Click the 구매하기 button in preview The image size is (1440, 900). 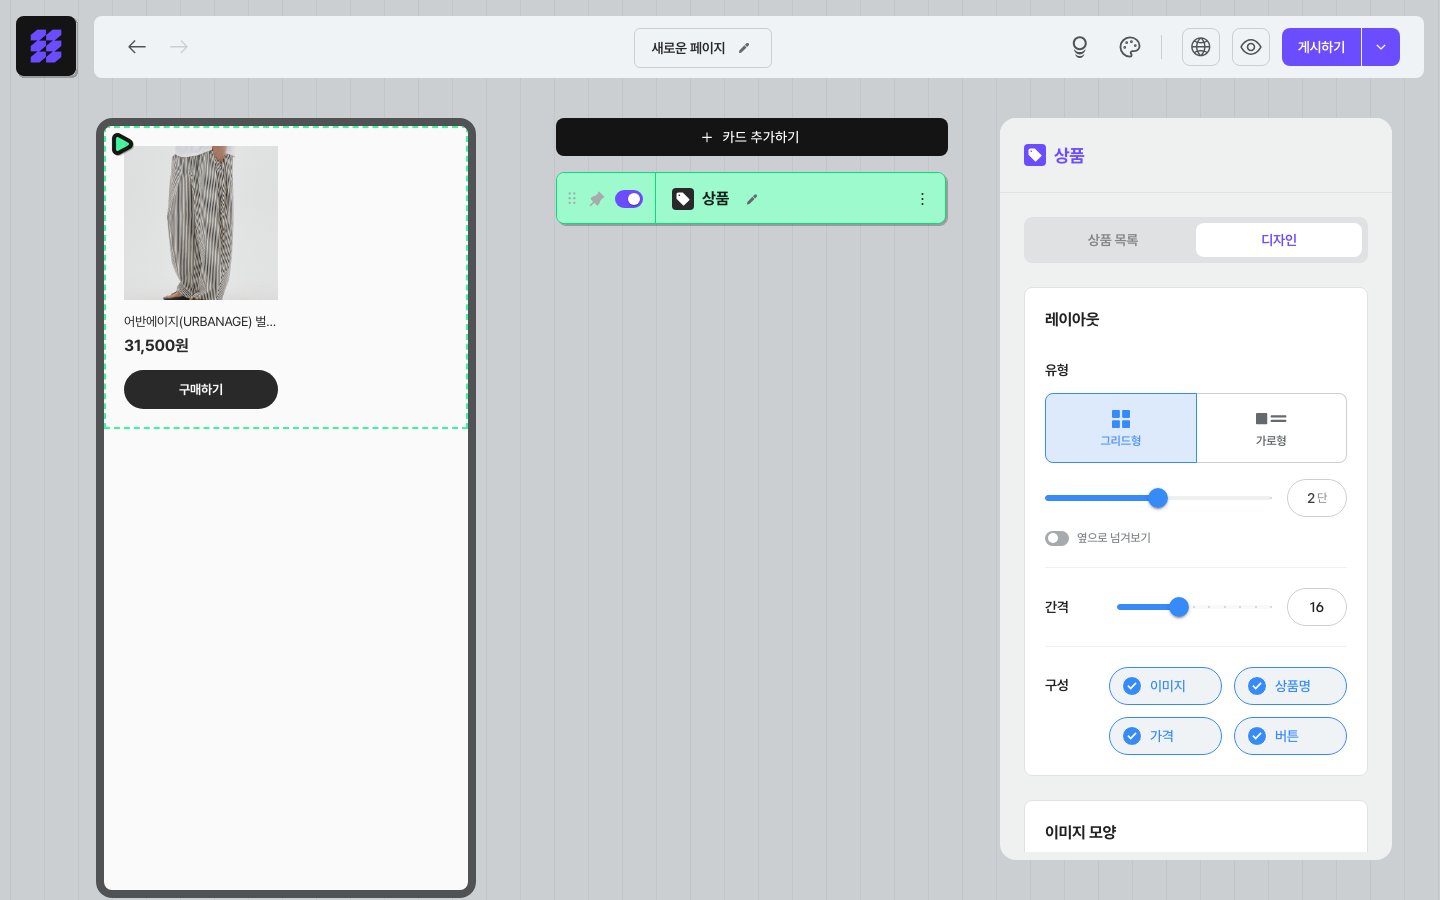(x=201, y=389)
